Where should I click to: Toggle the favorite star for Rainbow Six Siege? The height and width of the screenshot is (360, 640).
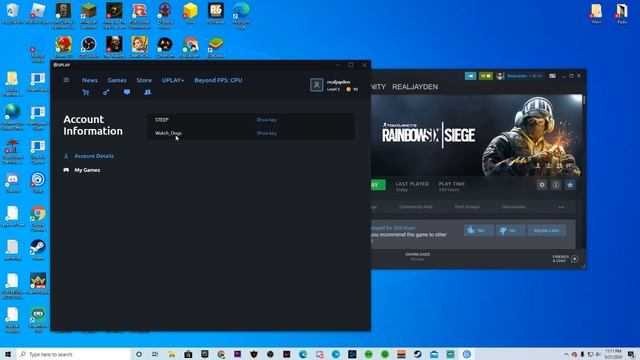point(570,185)
